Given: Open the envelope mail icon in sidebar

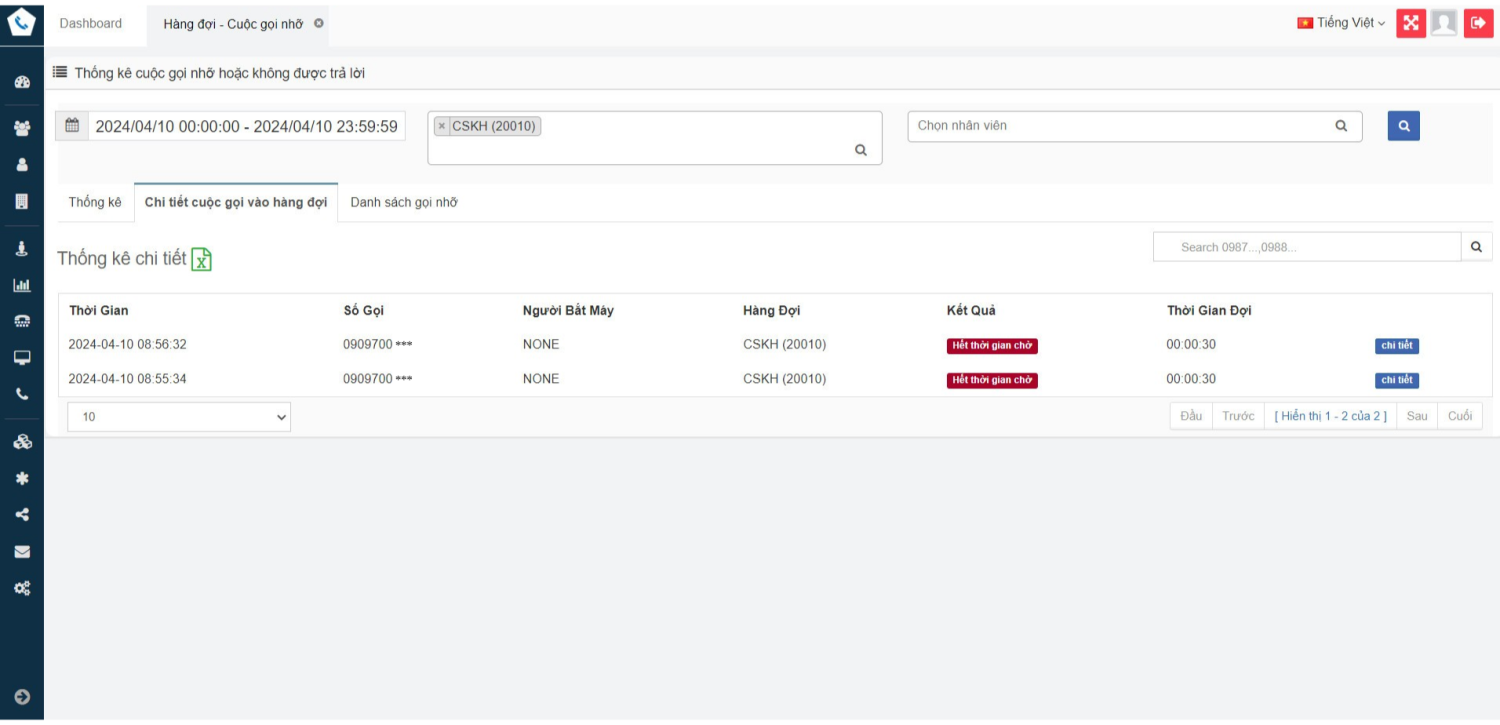Looking at the screenshot, I should [22, 551].
